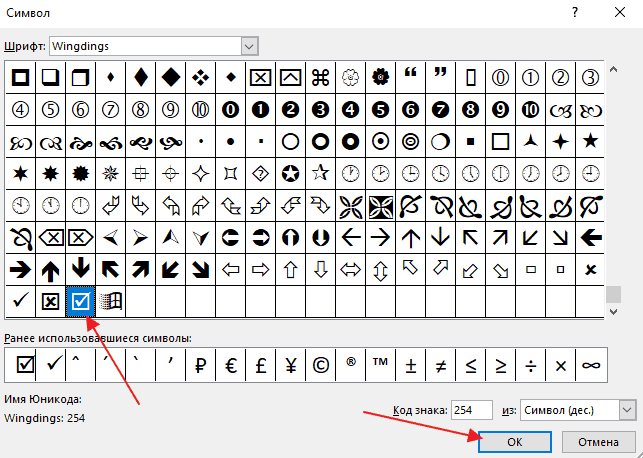643x458 pixels.
Task: Select the highlighted blue checked box symbol
Action: (80, 300)
